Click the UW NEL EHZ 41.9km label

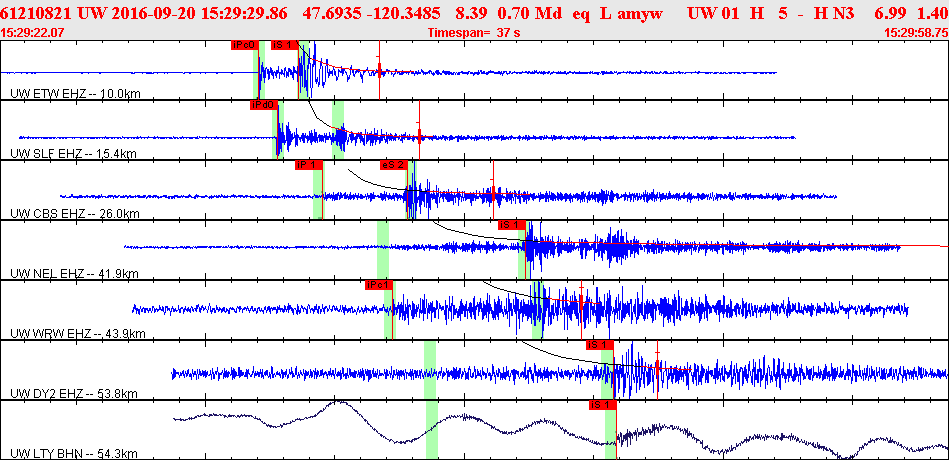(x=74, y=274)
